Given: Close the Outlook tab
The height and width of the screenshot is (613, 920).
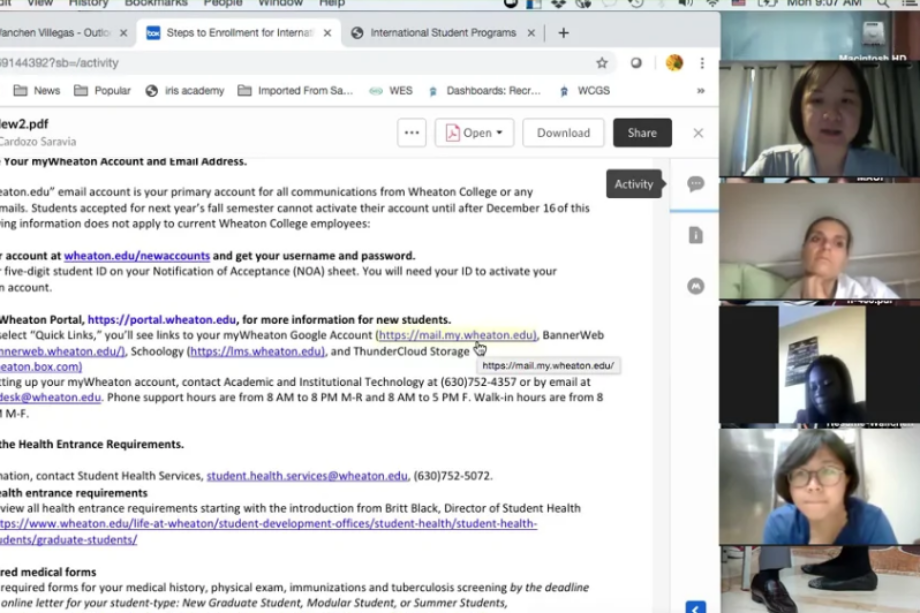Looking at the screenshot, I should tap(123, 33).
